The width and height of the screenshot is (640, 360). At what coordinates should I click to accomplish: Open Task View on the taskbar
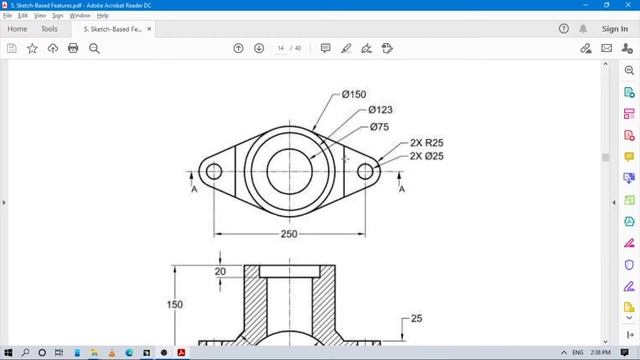(59, 353)
